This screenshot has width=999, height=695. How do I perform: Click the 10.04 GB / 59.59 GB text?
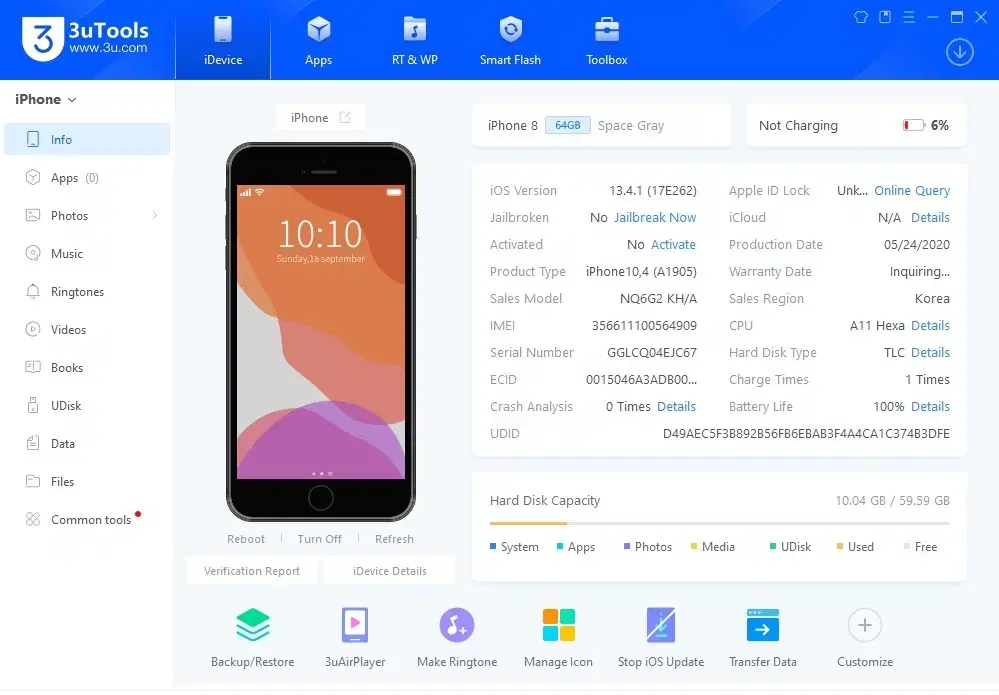pos(892,501)
